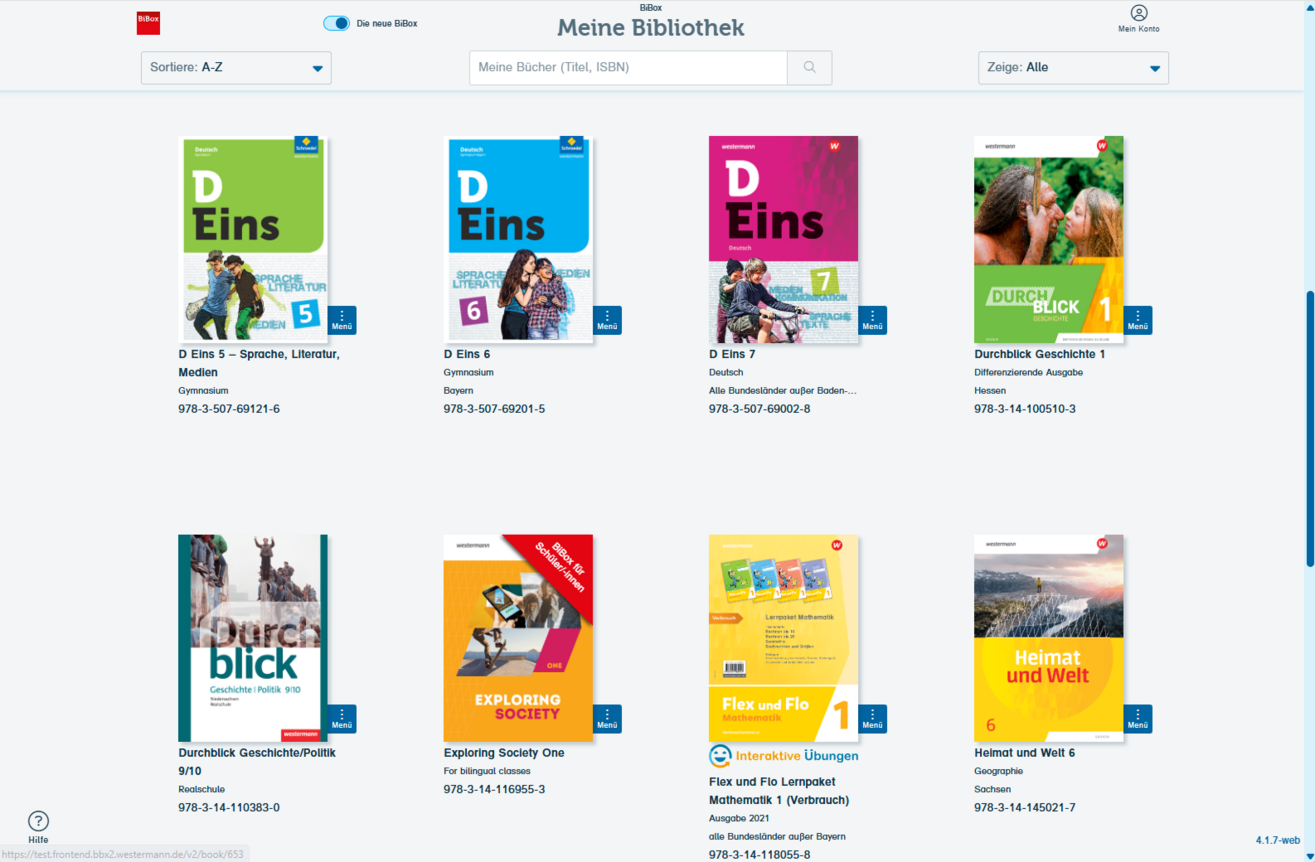Click the red BiBox logo

pos(148,23)
